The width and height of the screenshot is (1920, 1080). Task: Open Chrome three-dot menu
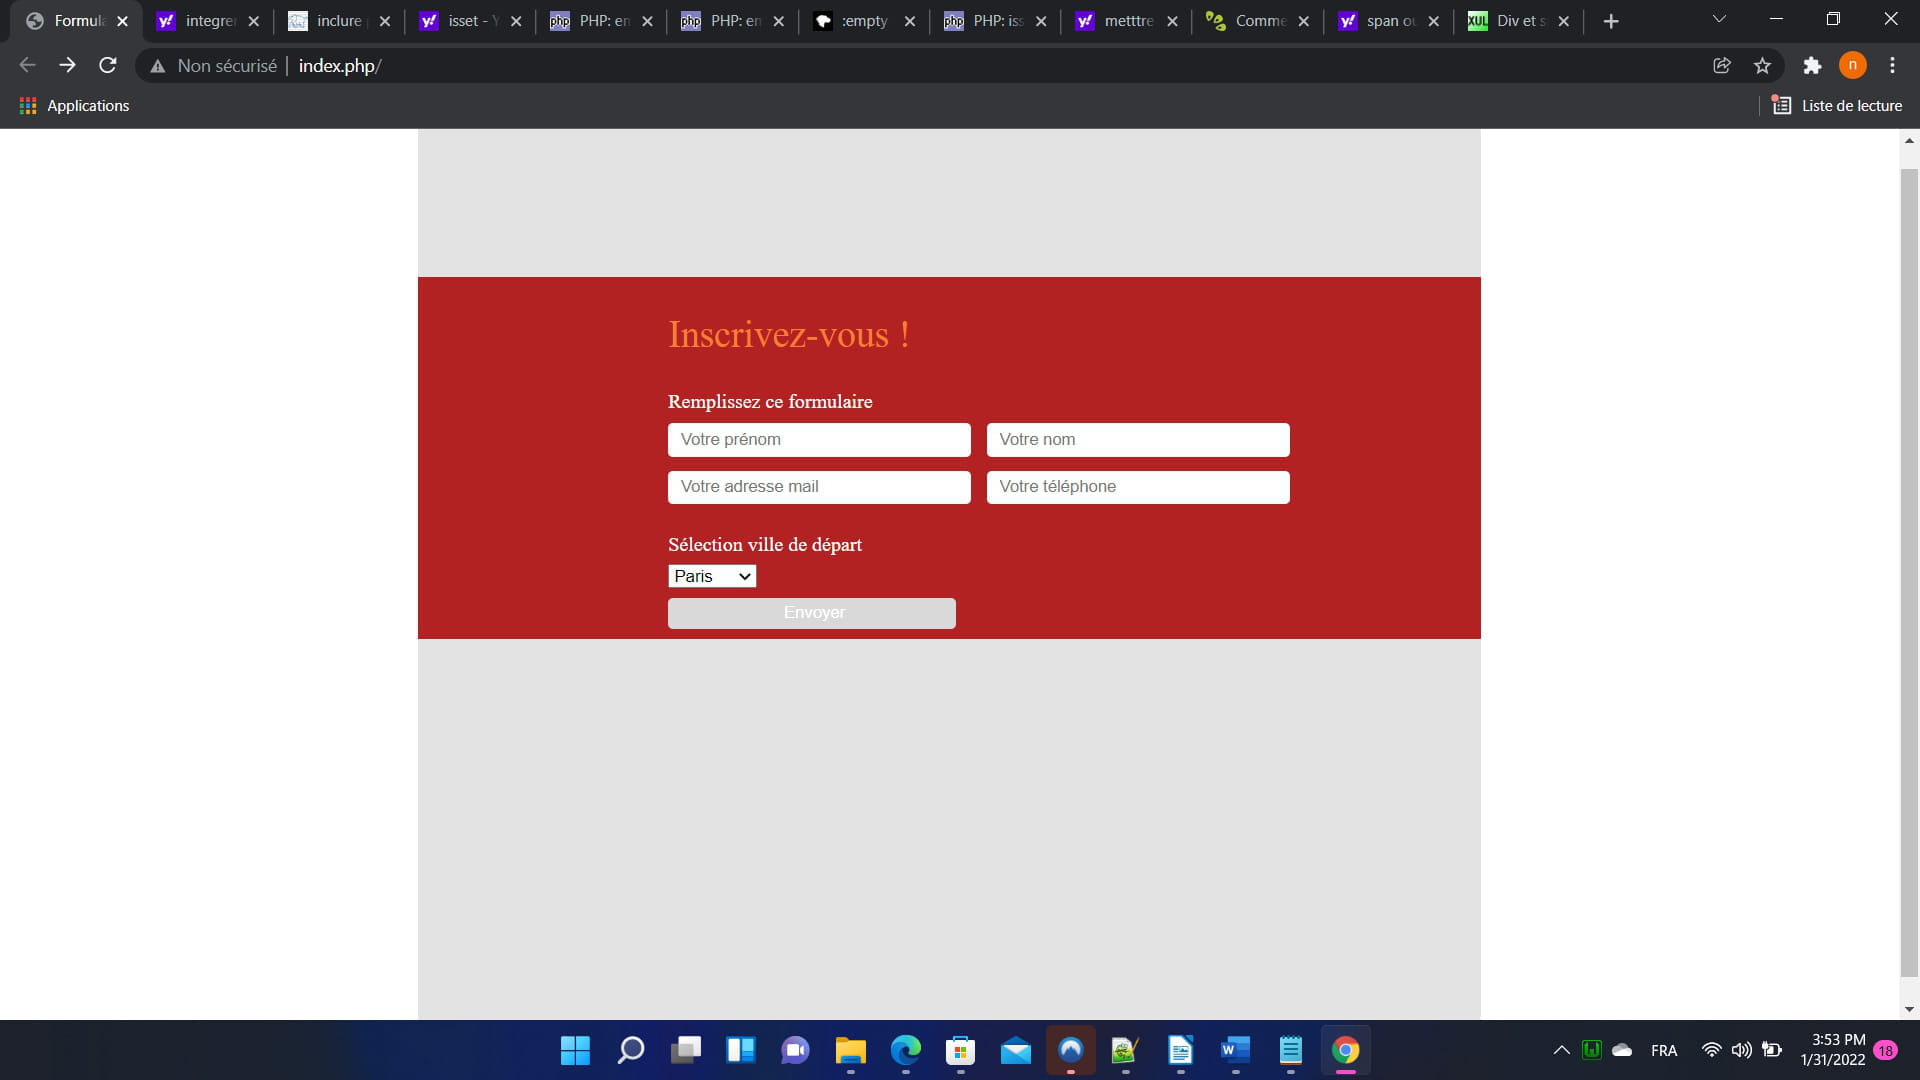coord(1892,66)
